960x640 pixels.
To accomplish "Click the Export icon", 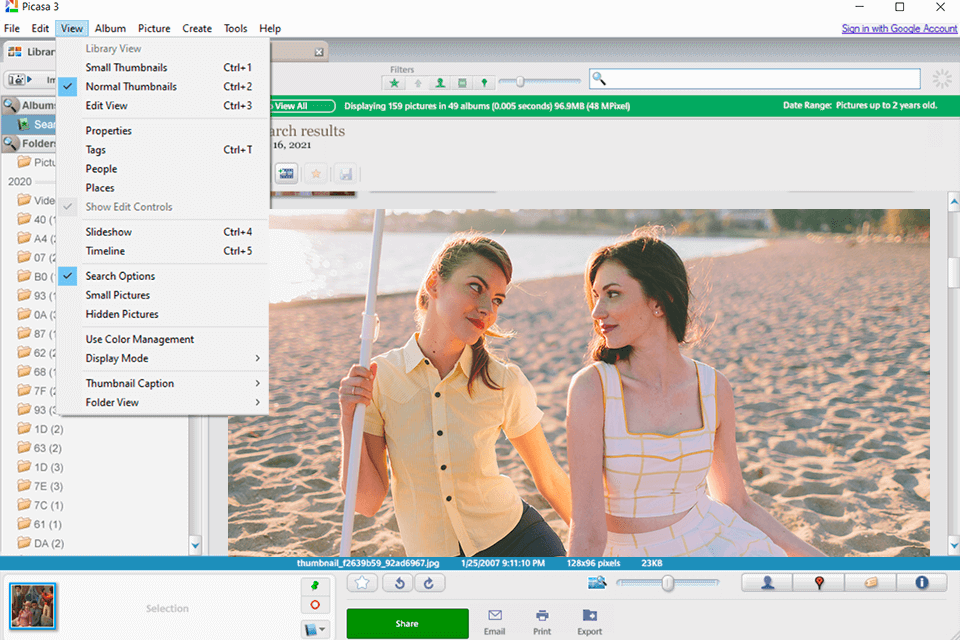I will pos(590,616).
